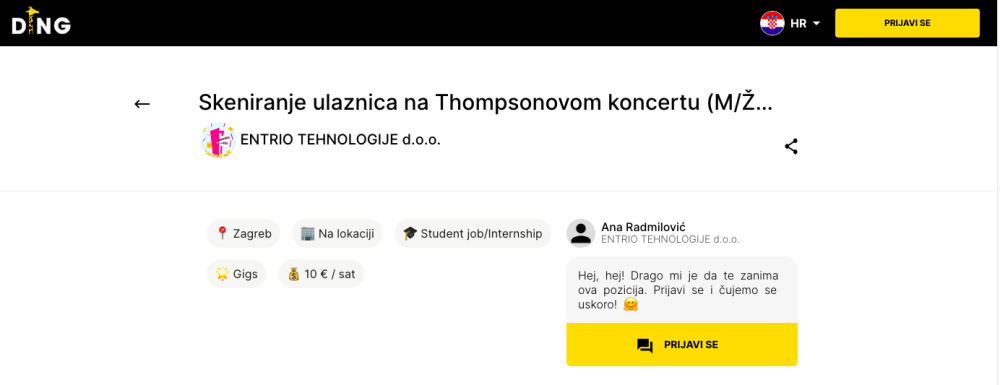Go back using the left arrow

(142, 104)
